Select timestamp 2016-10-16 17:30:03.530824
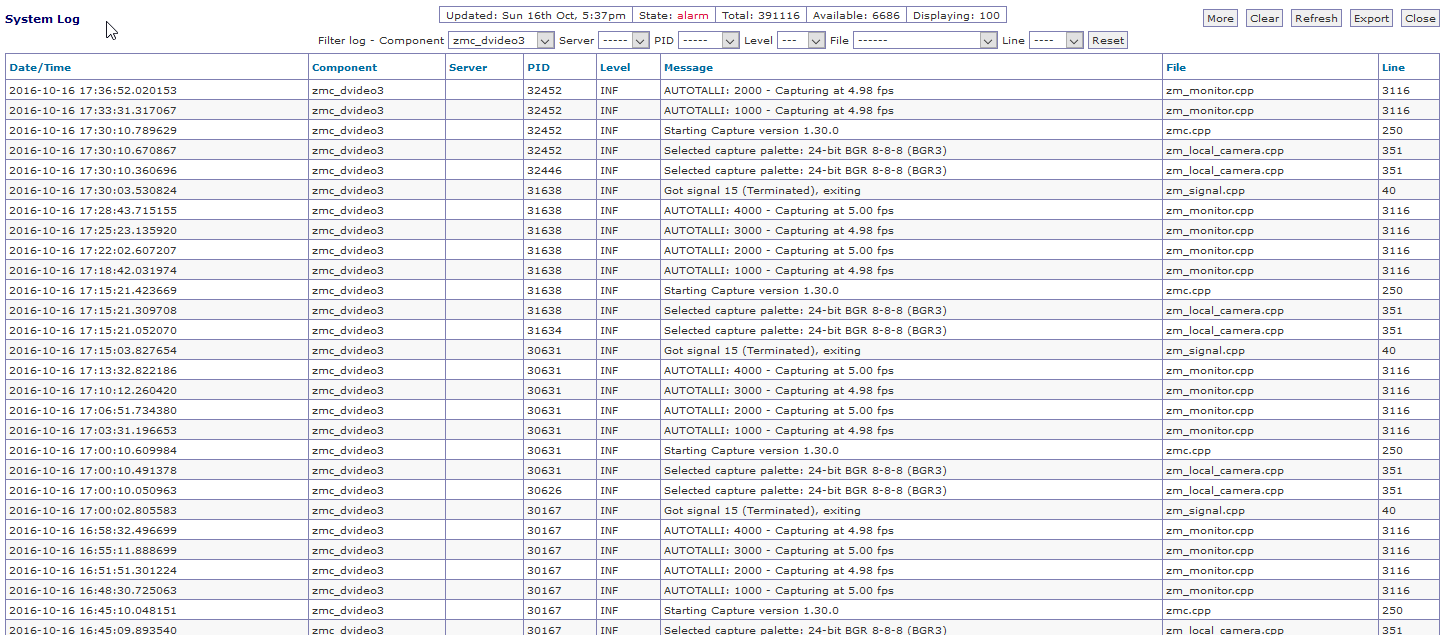The image size is (1452, 635). click(x=93, y=191)
